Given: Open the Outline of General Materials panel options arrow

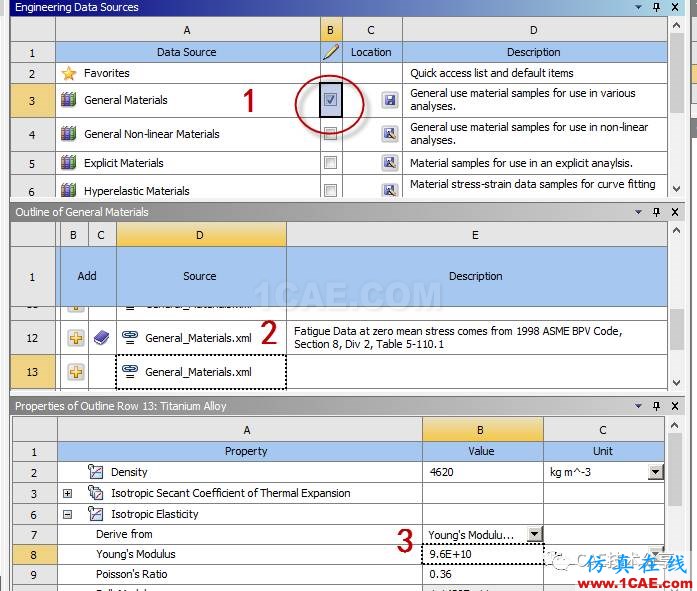Looking at the screenshot, I should click(x=638, y=212).
